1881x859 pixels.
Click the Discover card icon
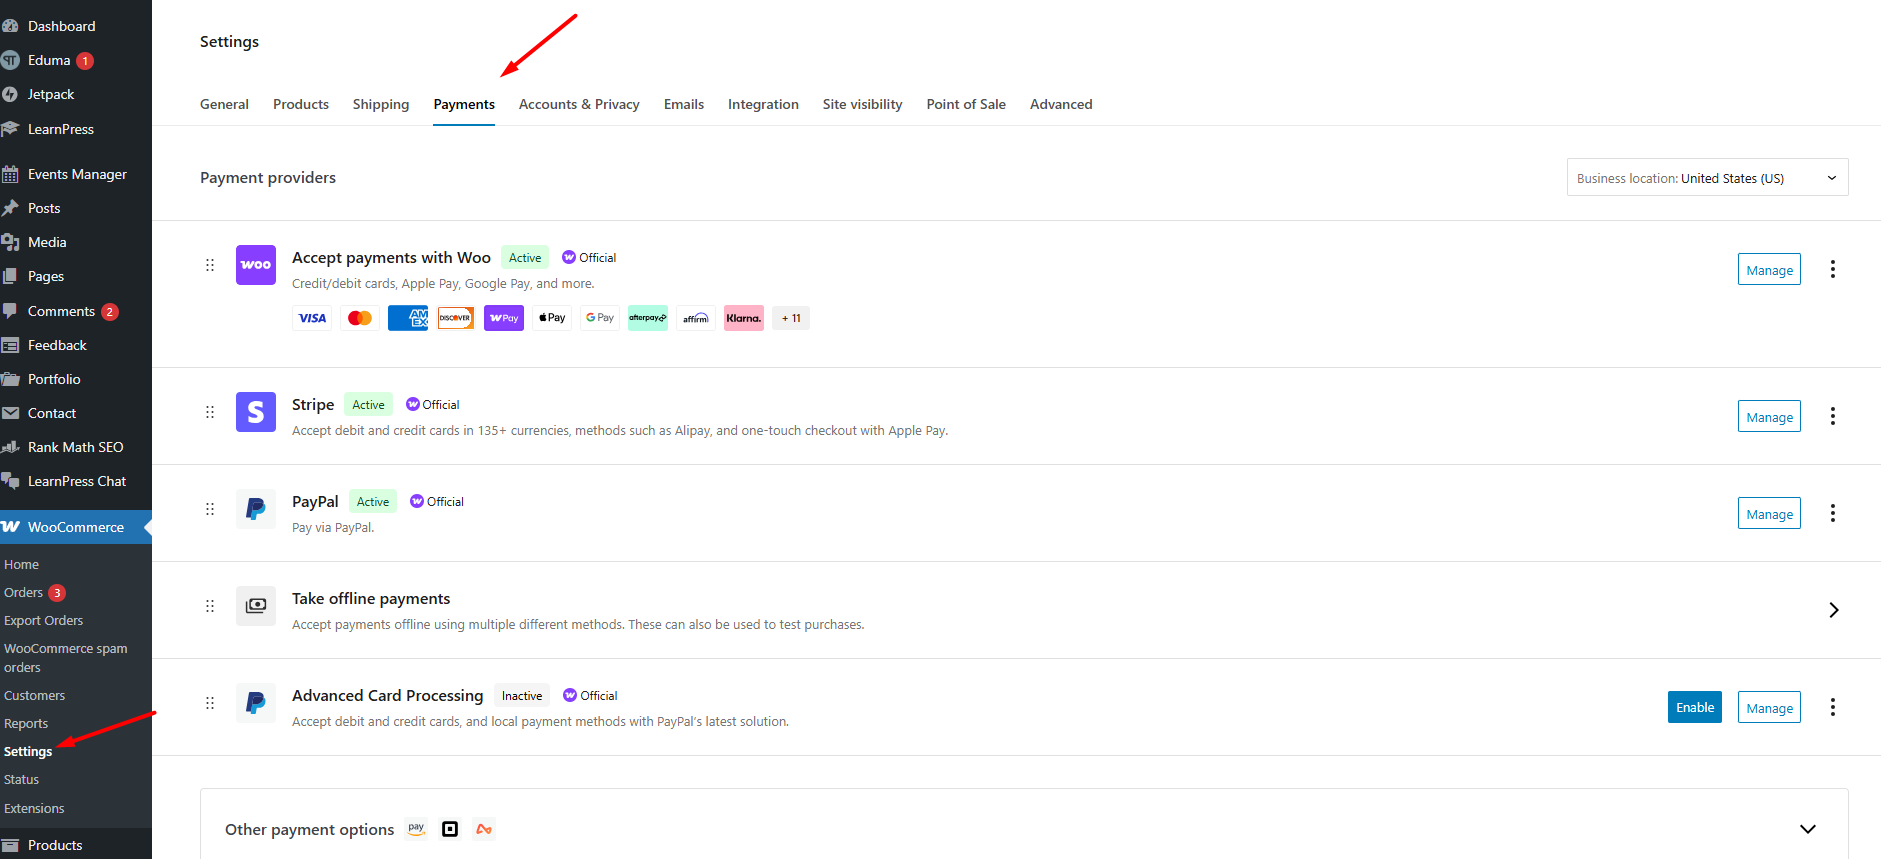tap(456, 318)
